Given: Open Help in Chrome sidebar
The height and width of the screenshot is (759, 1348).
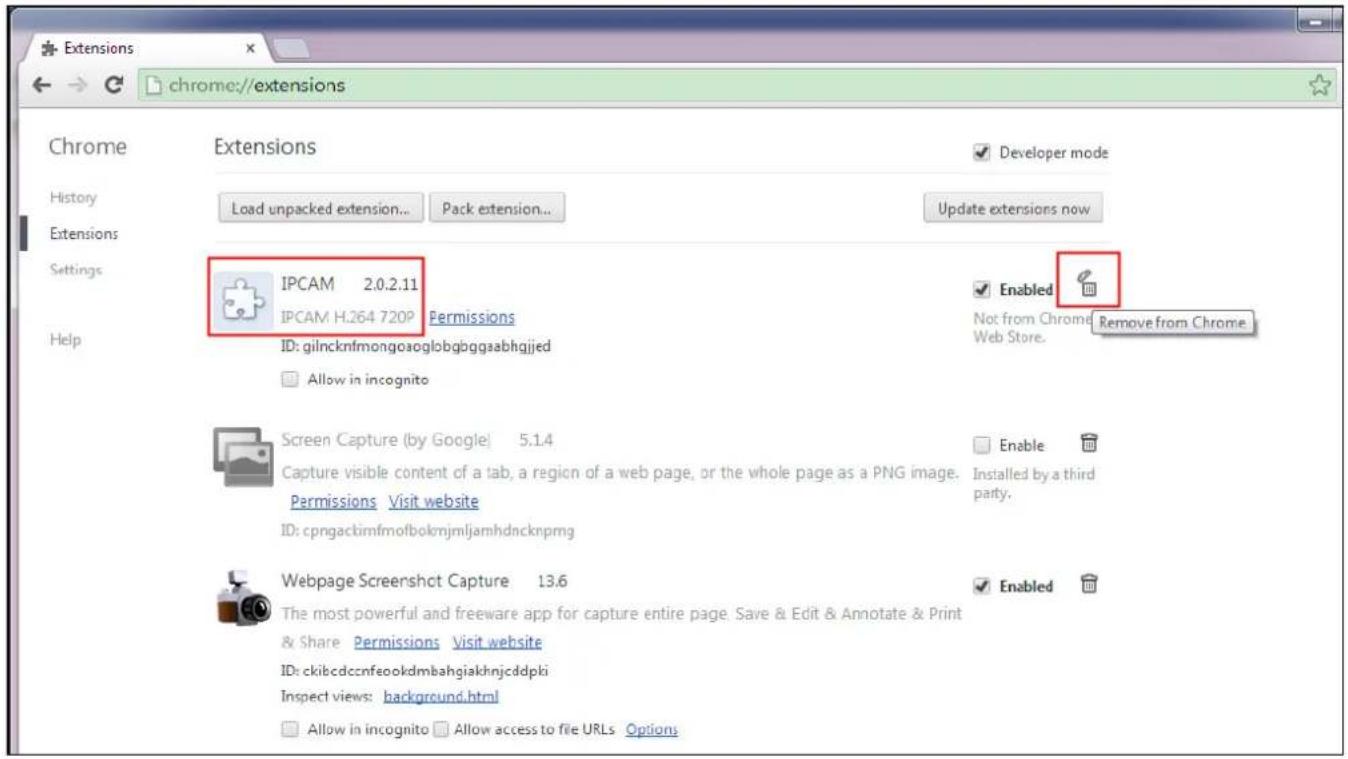Looking at the screenshot, I should [64, 339].
